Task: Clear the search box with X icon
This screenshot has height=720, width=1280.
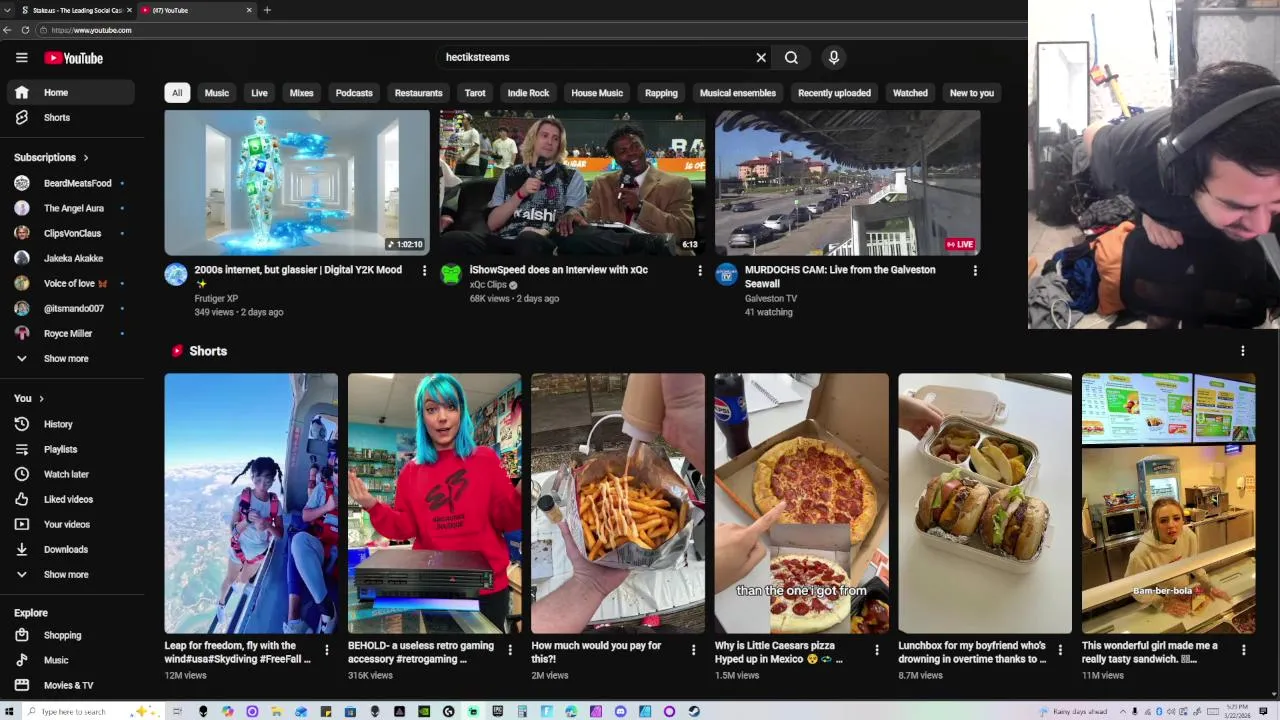Action: [761, 57]
